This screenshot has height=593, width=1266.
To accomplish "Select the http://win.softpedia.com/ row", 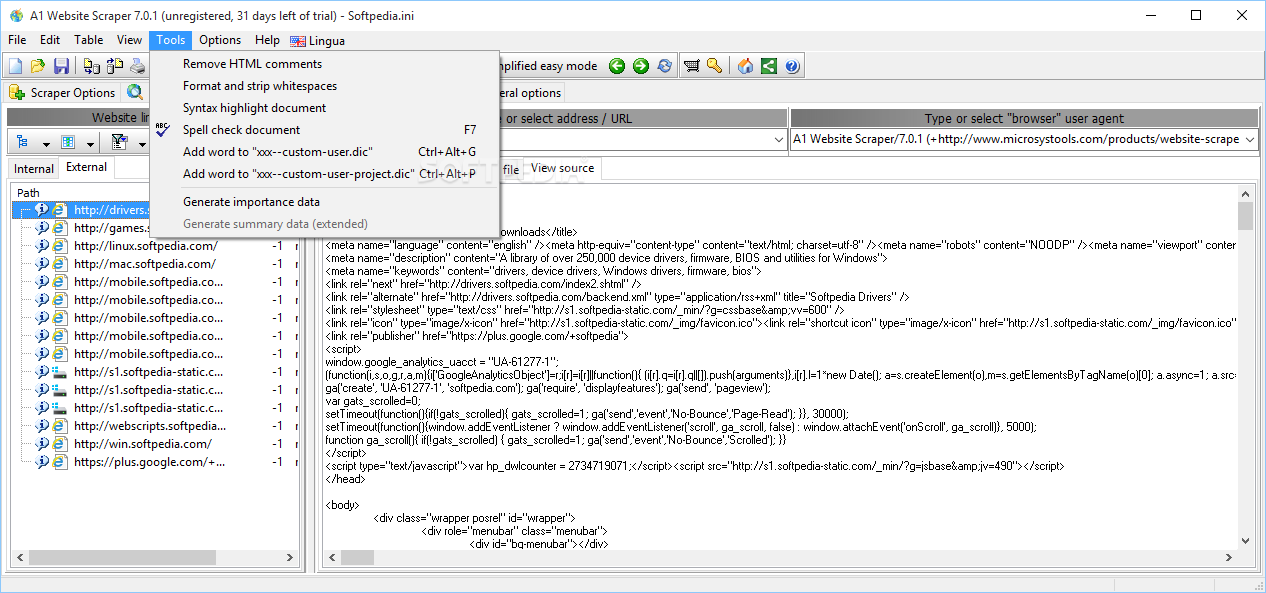I will [x=142, y=444].
